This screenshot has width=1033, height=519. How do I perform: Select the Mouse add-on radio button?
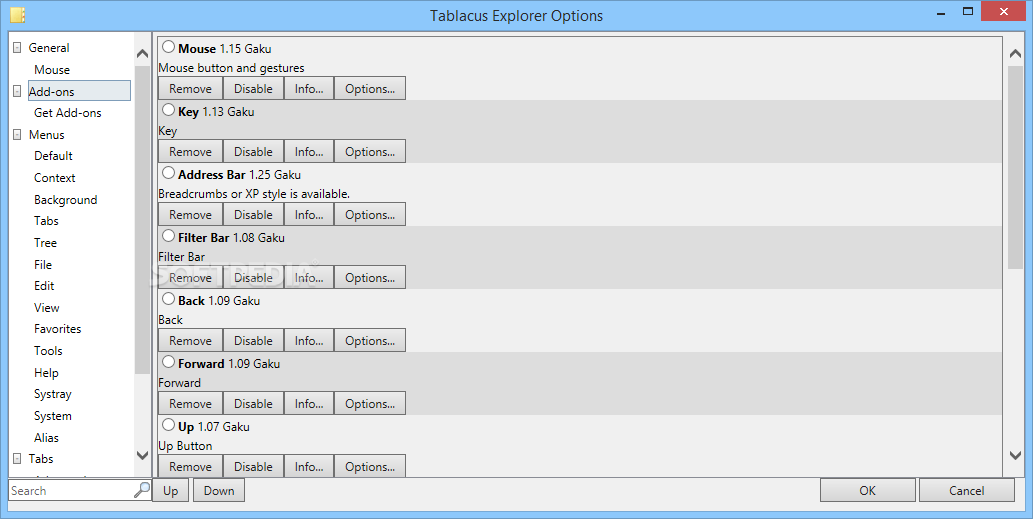pyautogui.click(x=169, y=47)
